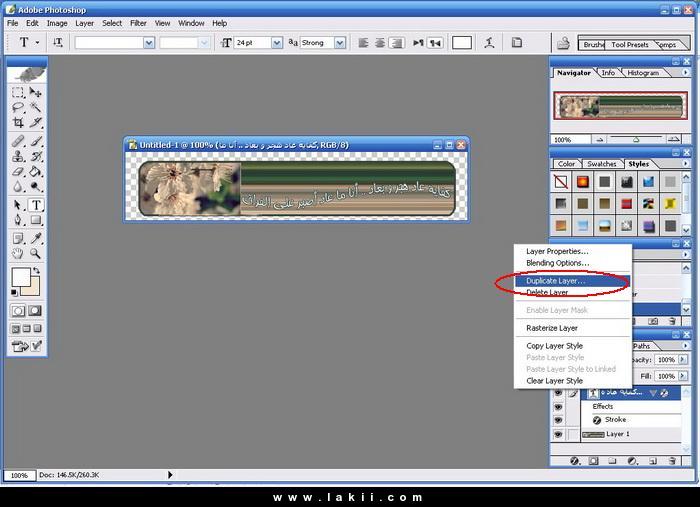Select the Rectangle shape tool

tap(36, 220)
